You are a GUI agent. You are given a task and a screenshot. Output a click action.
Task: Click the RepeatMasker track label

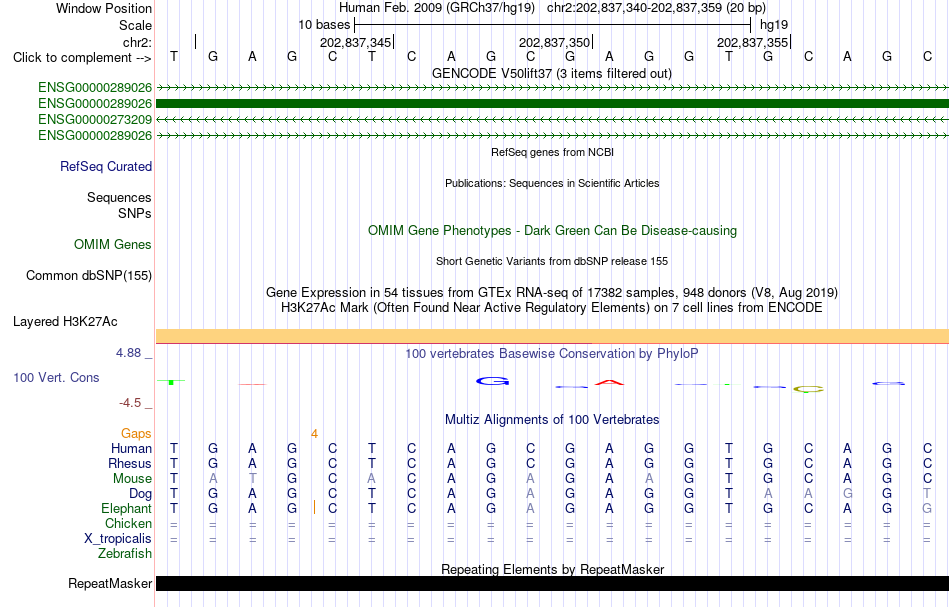110,584
